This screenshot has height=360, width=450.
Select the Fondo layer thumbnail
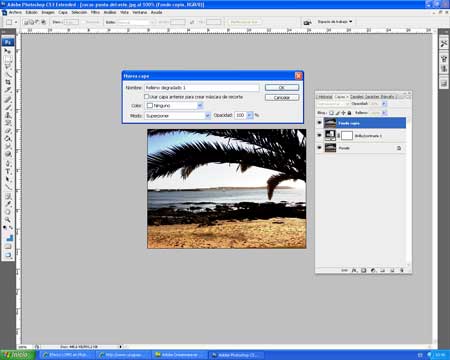pyautogui.click(x=330, y=148)
